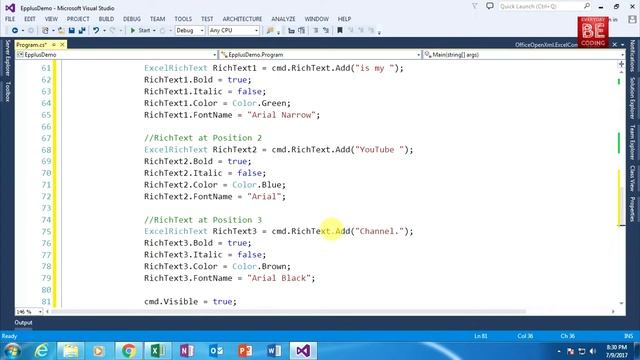Click the code text "cmd.Visible = true;"

click(190, 302)
